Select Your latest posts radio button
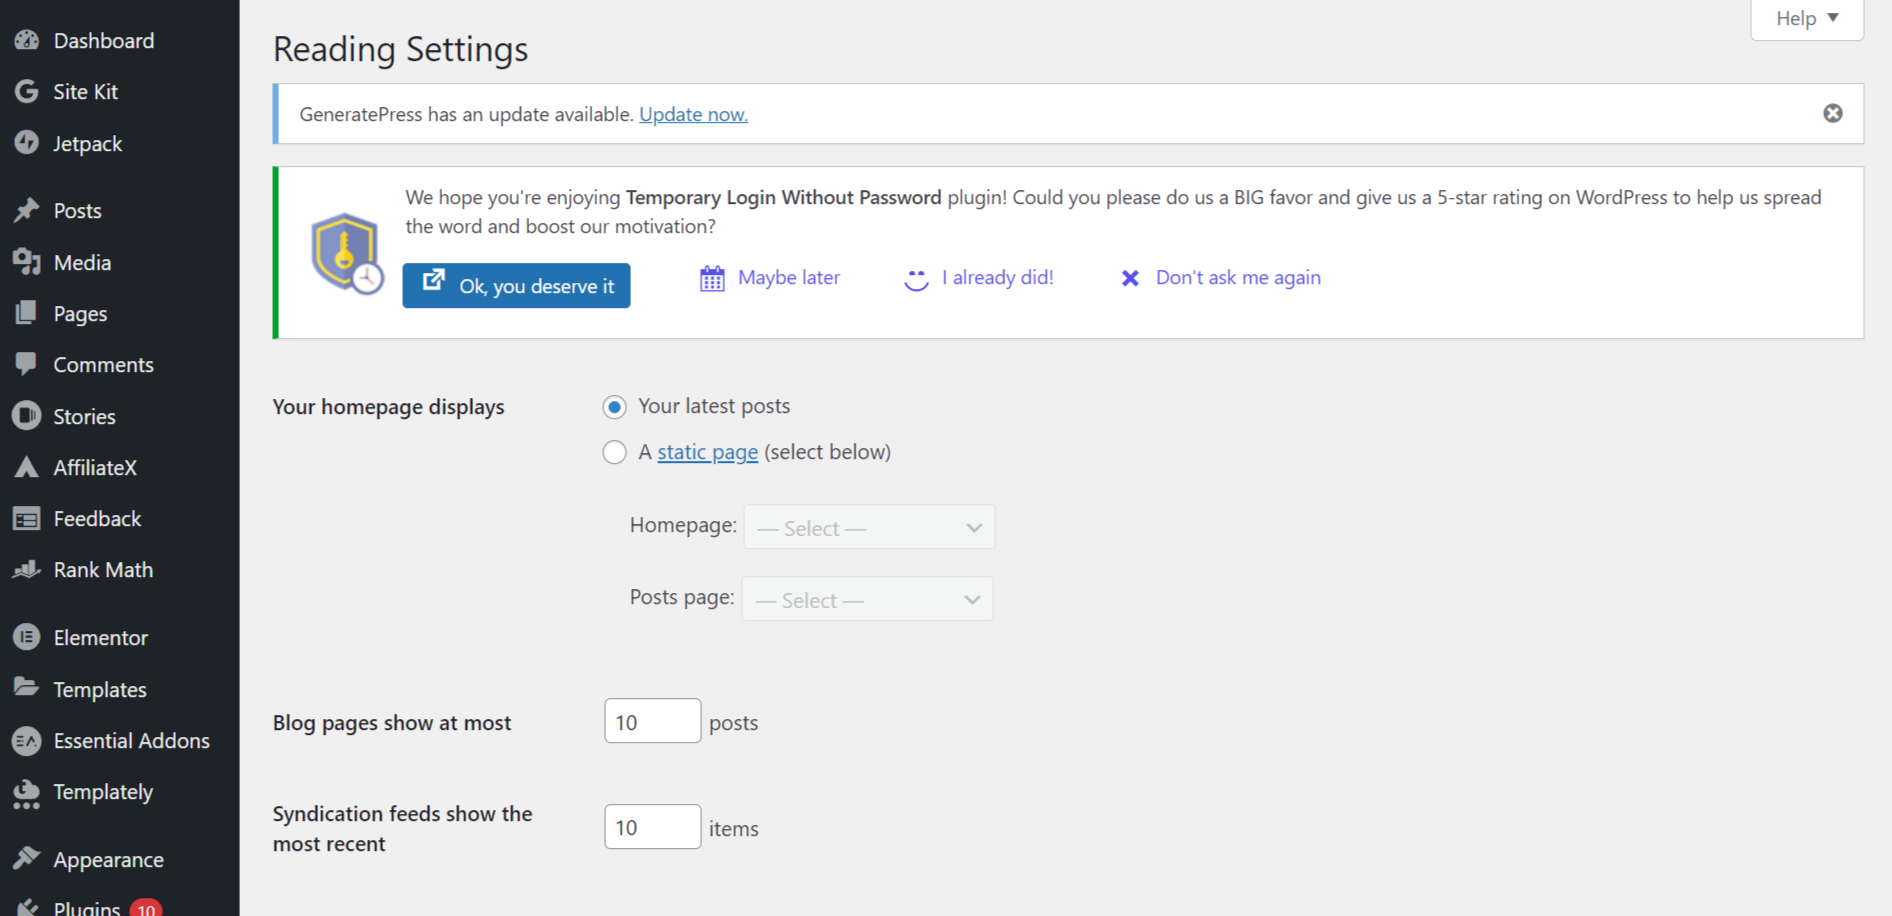The height and width of the screenshot is (916, 1892). click(615, 407)
